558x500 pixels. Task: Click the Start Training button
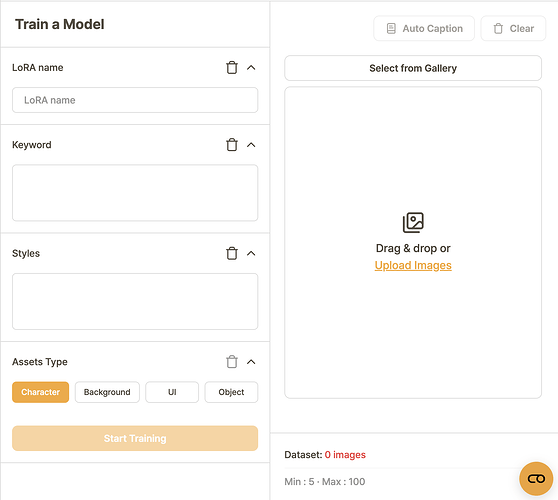coord(135,438)
